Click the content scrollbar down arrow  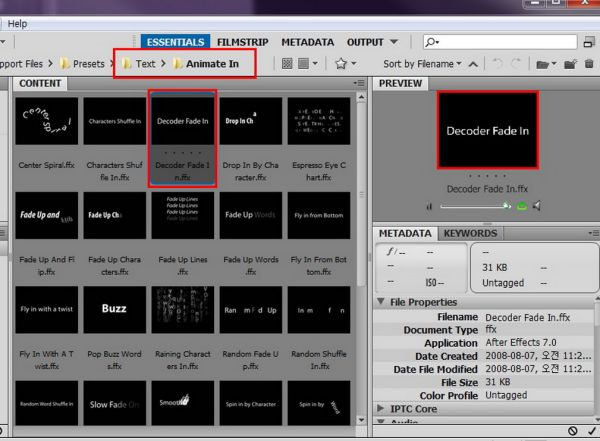tap(361, 420)
